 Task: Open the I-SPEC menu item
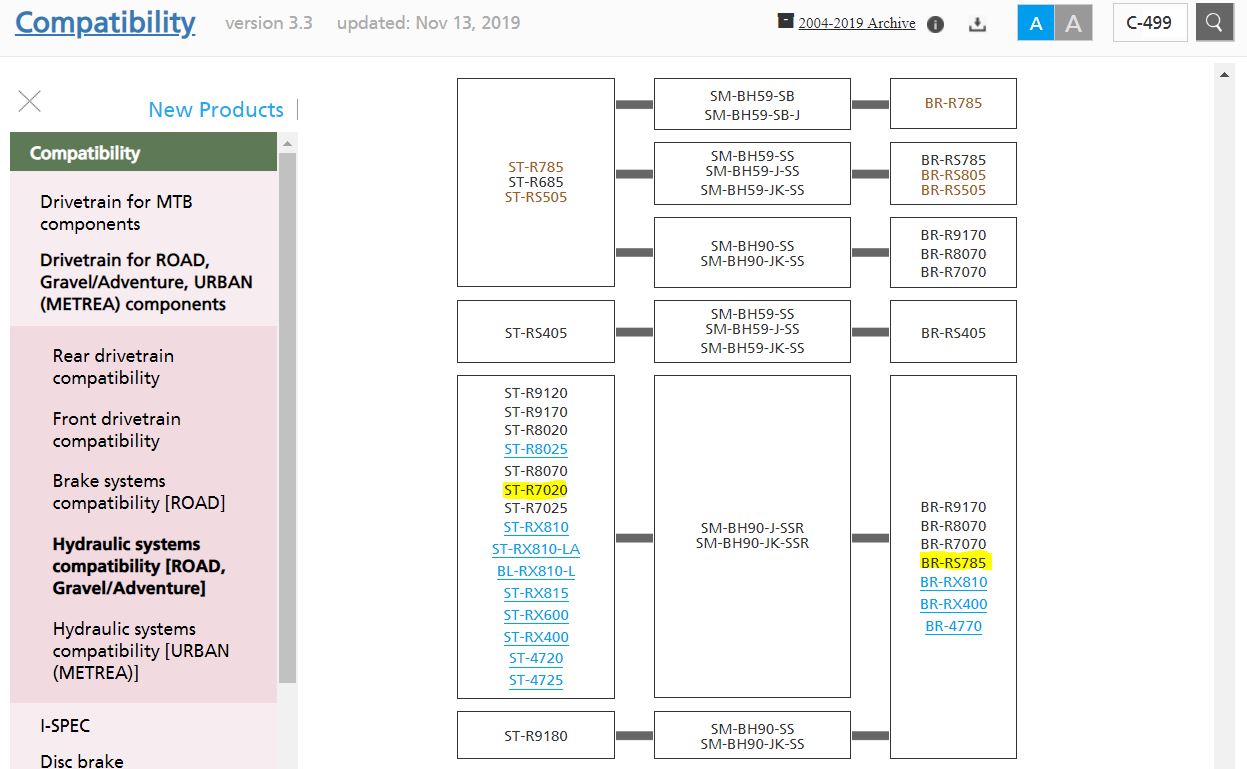click(x=65, y=726)
